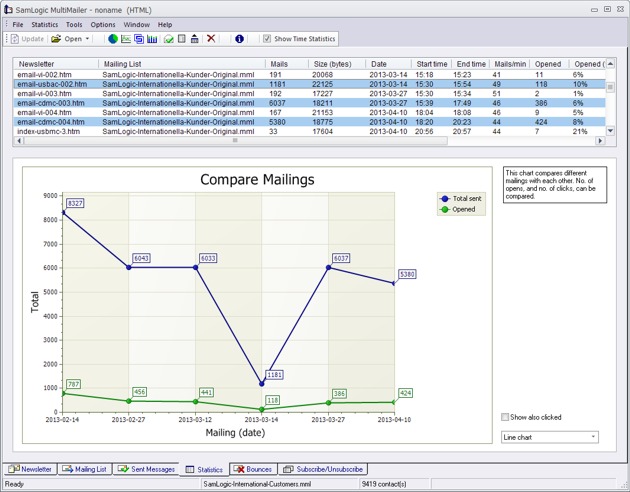Select the email-vi-004.htm row
Screen dimensions: 630x492
pos(309,112)
